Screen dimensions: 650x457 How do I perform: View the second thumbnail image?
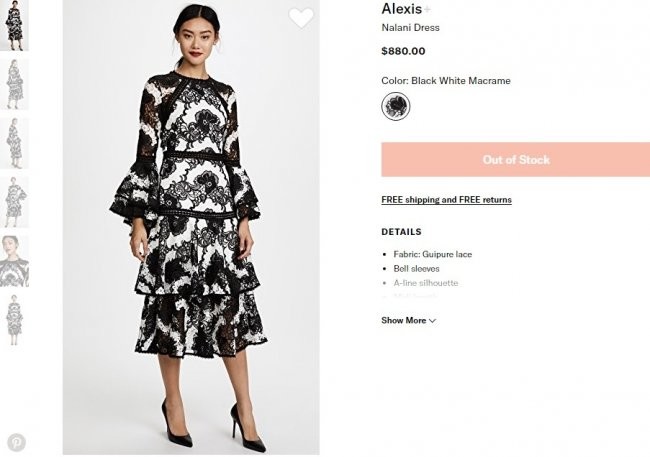[16, 84]
